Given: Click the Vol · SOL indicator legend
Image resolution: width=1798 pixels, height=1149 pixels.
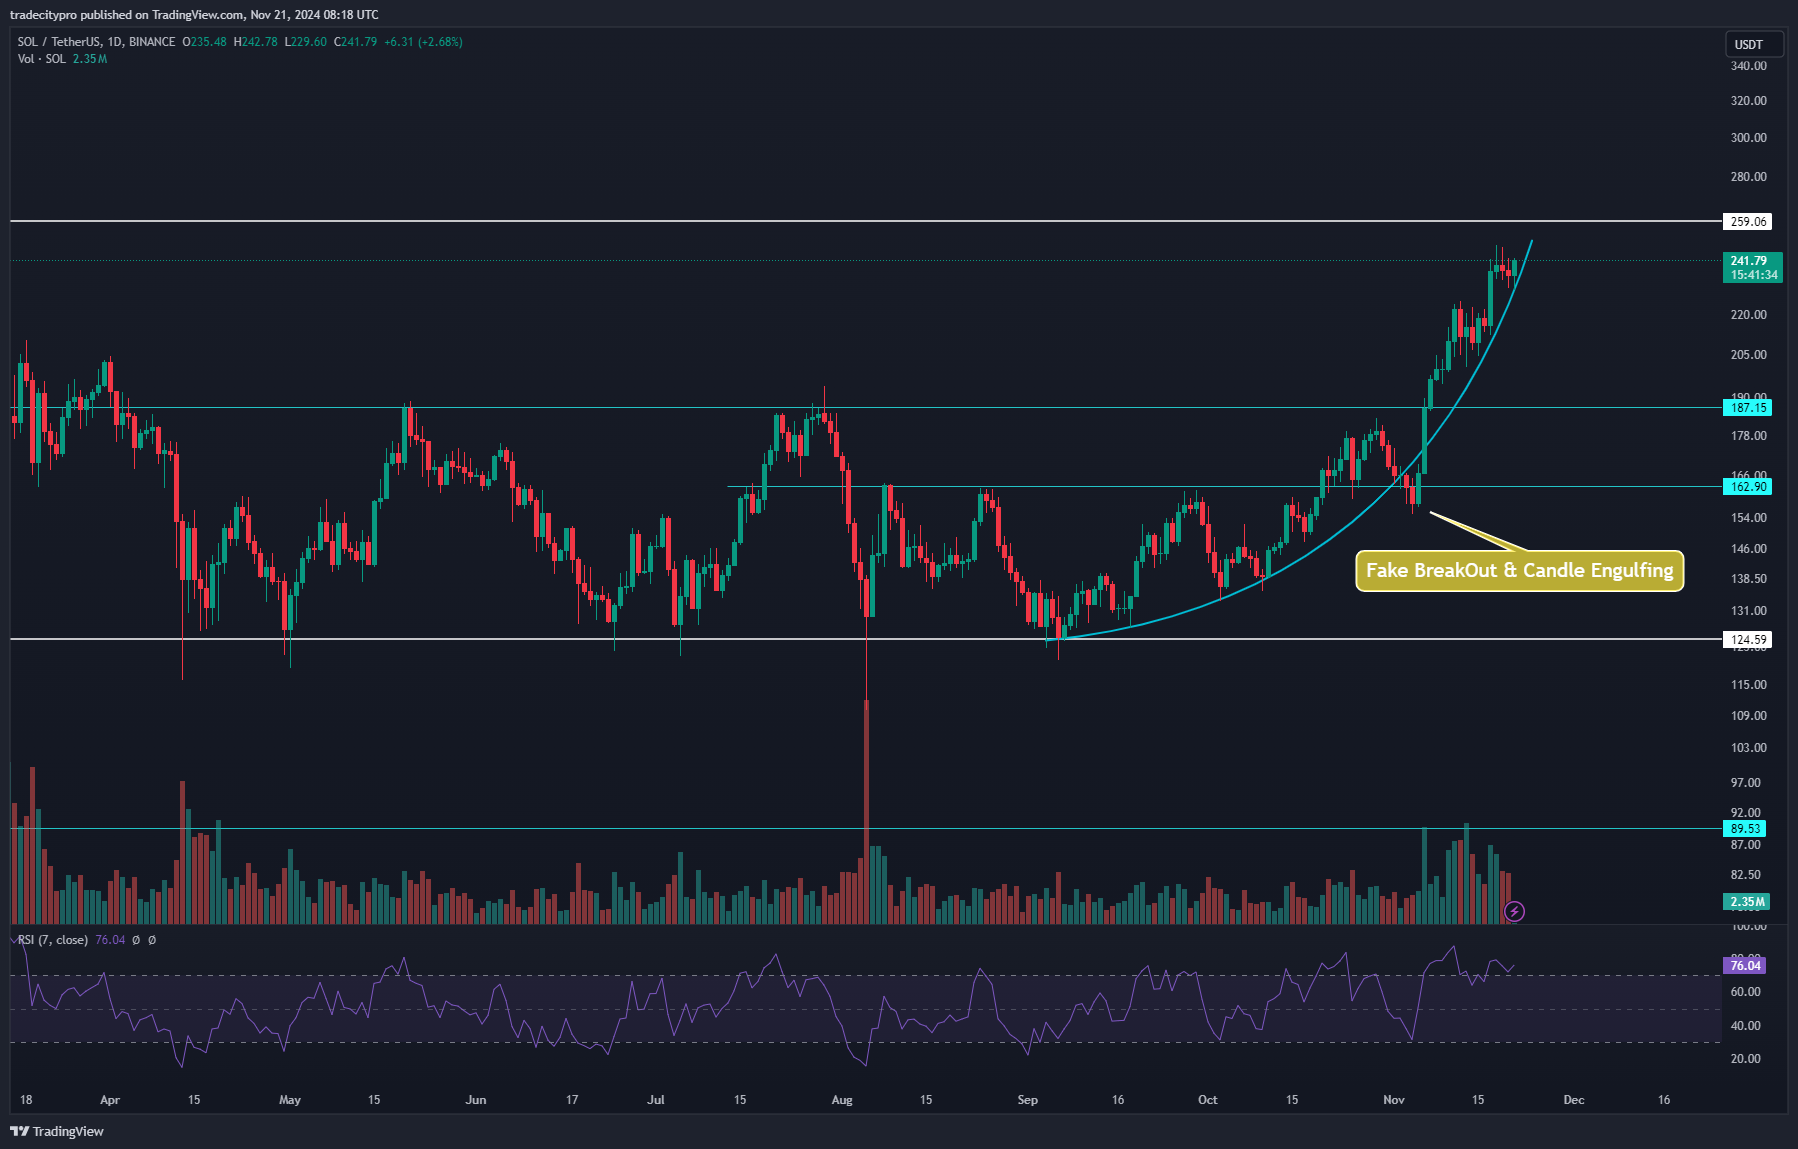Looking at the screenshot, I should point(41,59).
